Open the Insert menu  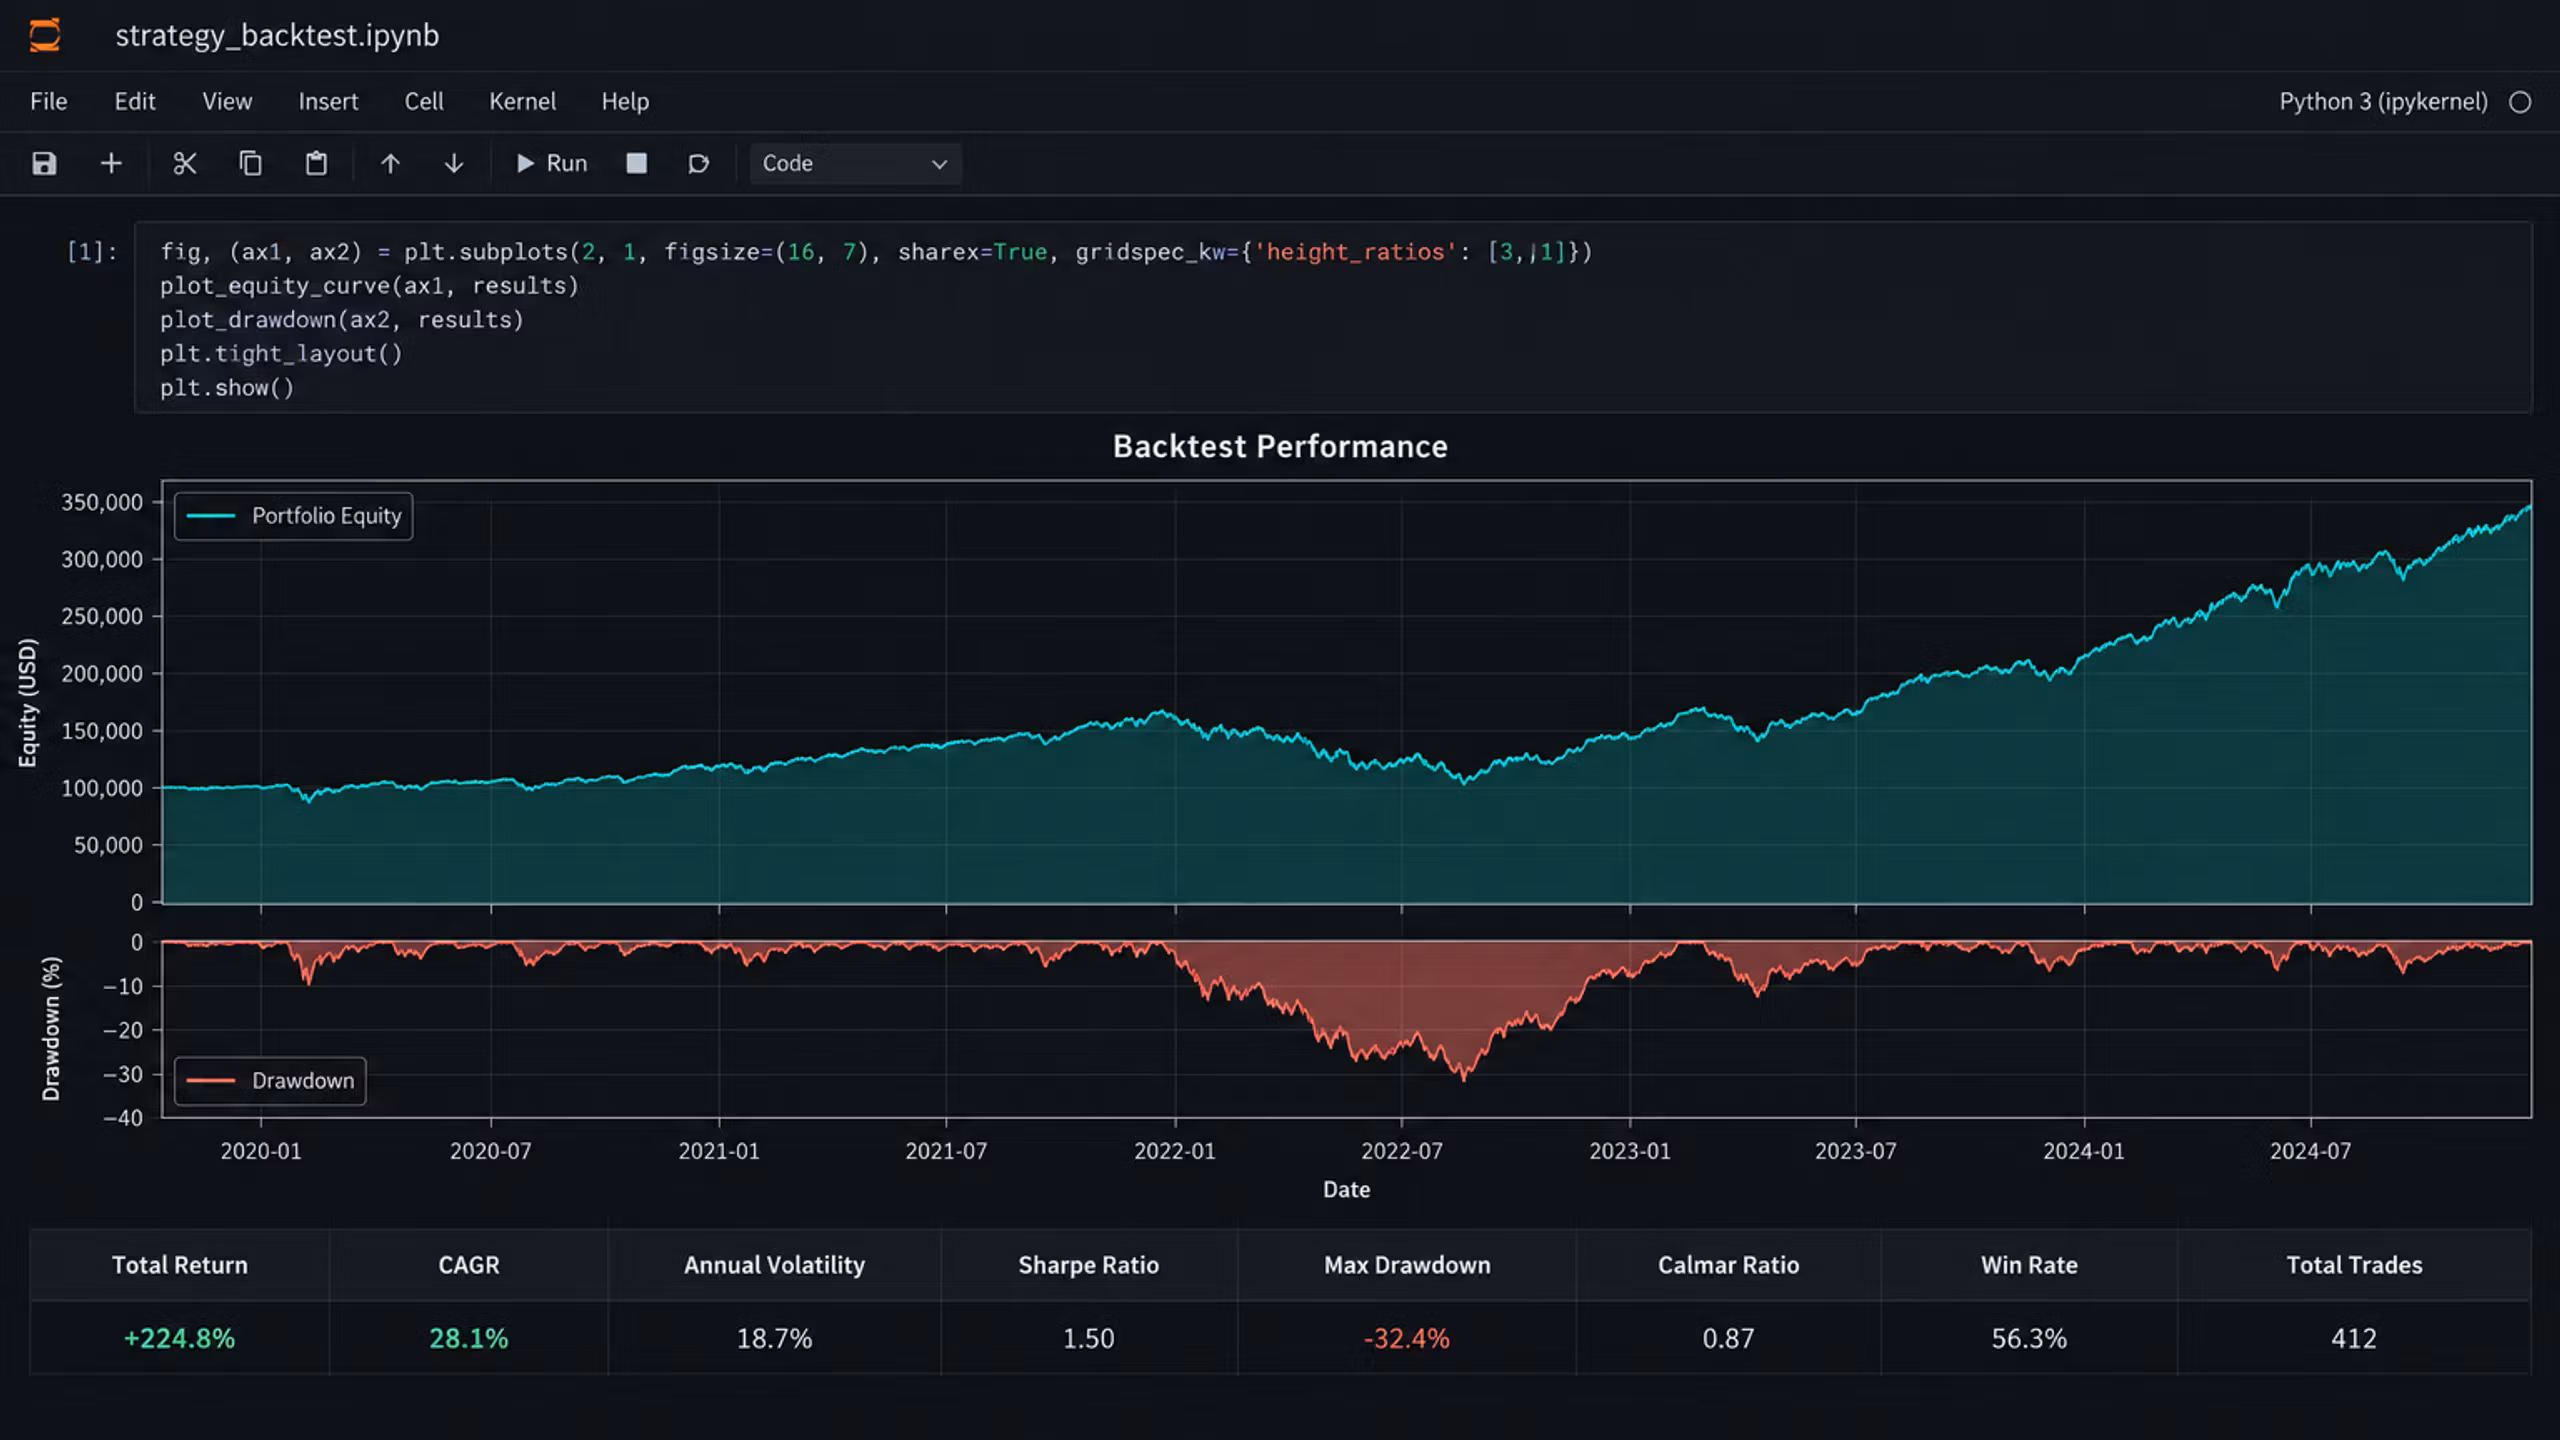coord(328,101)
